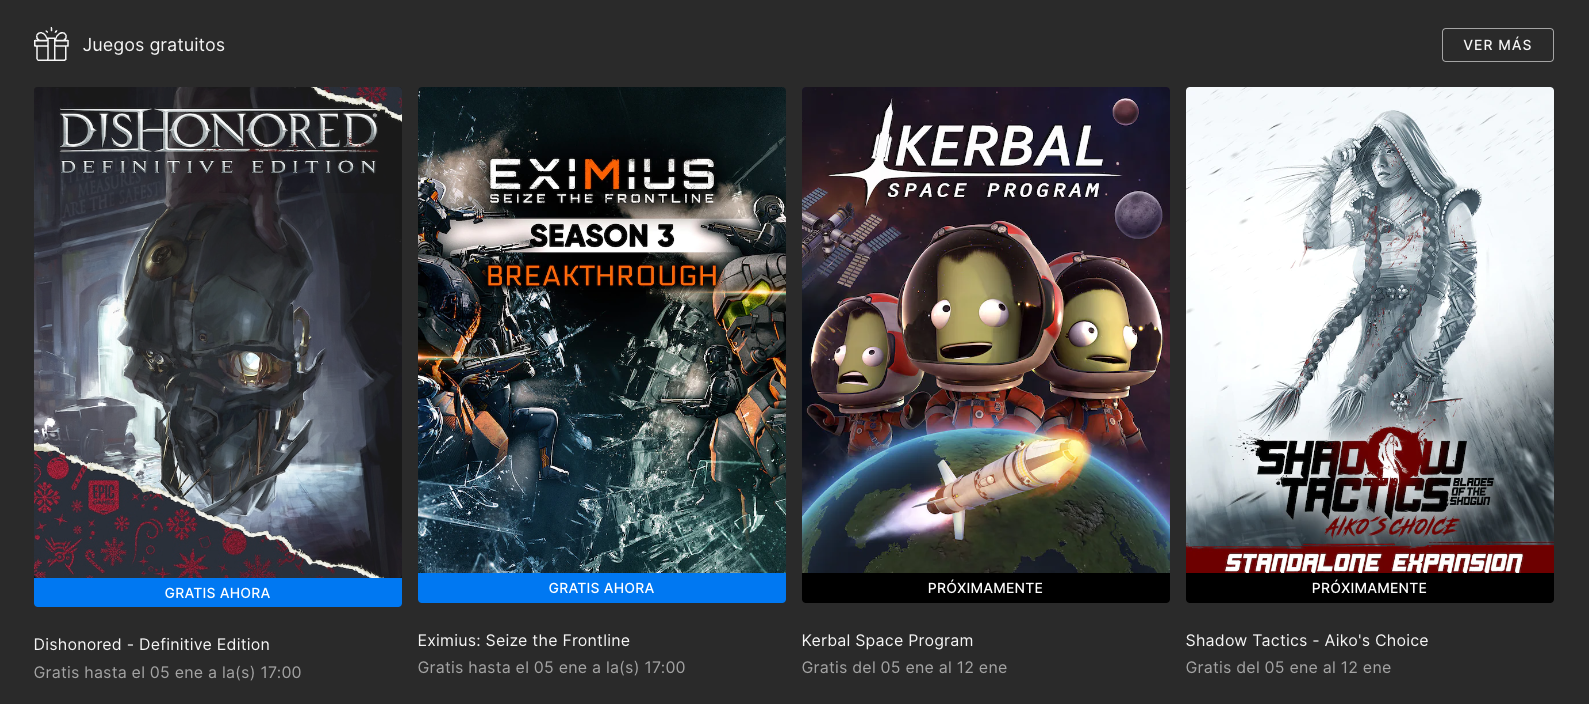This screenshot has height=704, width=1589.
Task: Open the Shadow Tactics - Aiko's Choice title
Action: tap(1307, 640)
